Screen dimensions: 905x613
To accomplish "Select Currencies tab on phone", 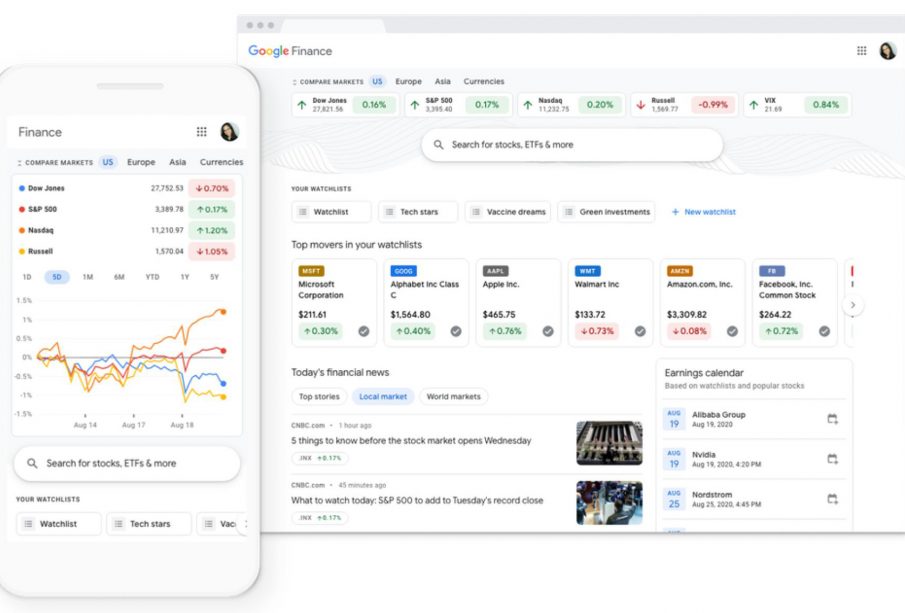I will (221, 162).
